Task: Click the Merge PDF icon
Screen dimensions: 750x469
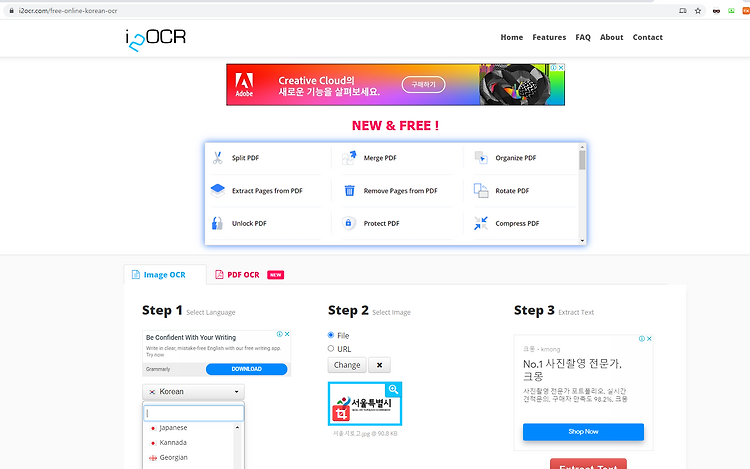Action: 349,158
